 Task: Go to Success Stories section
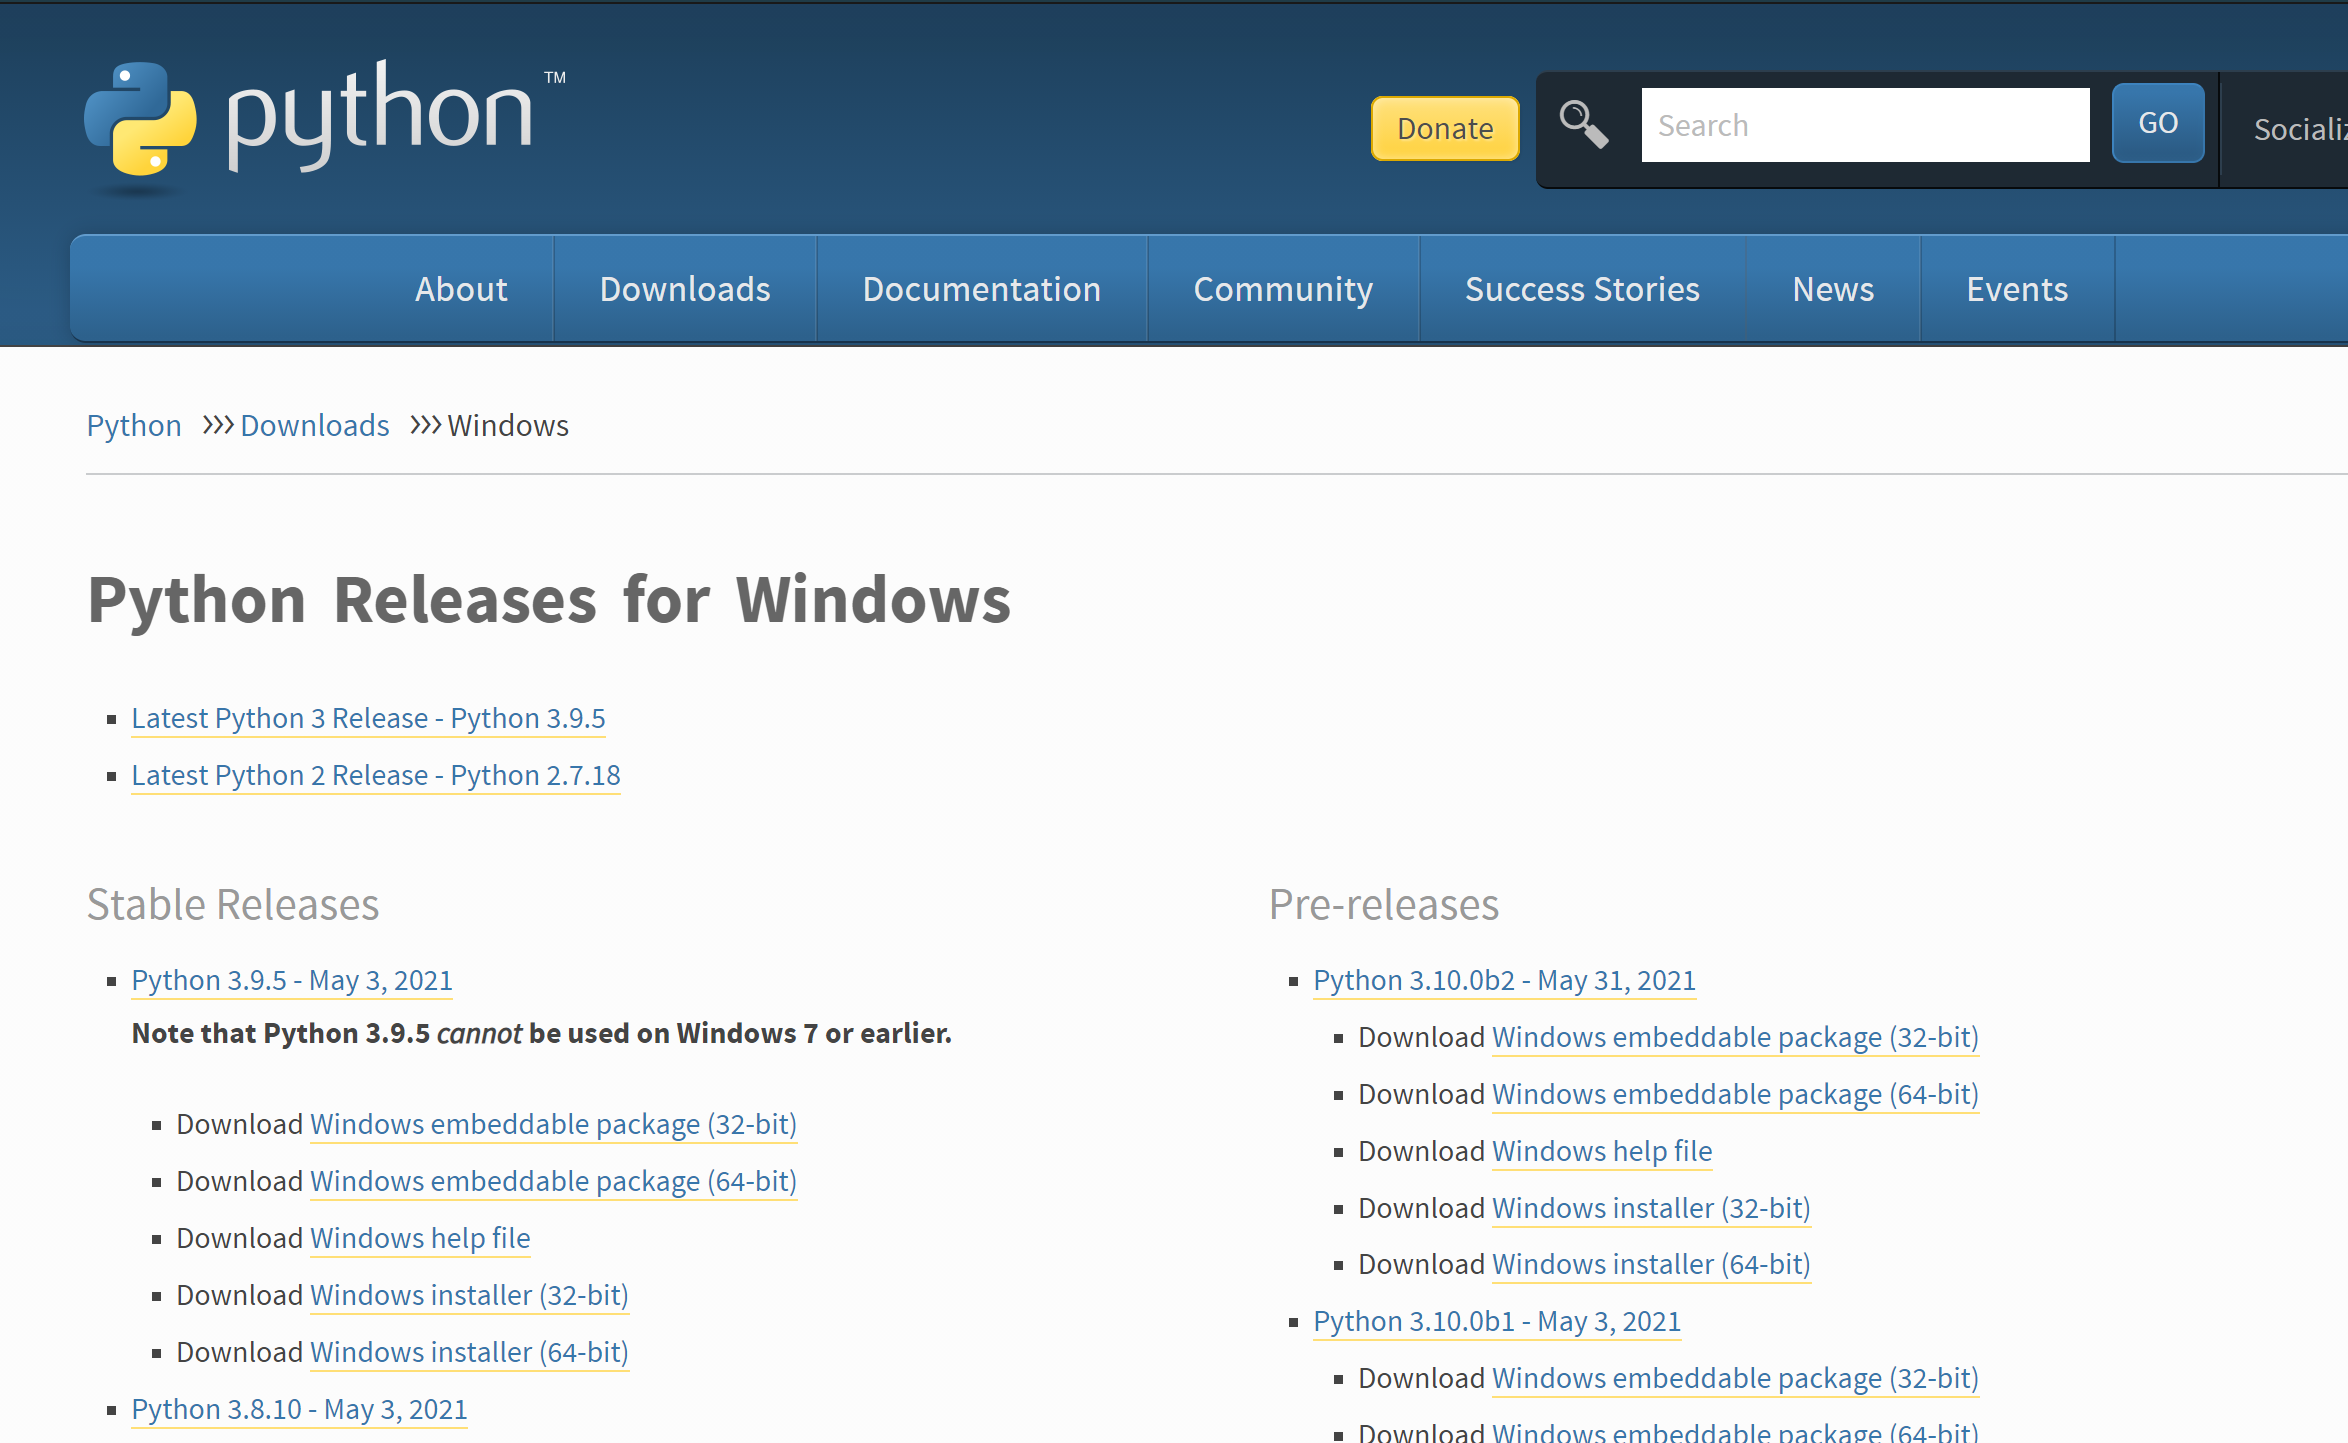(x=1582, y=289)
